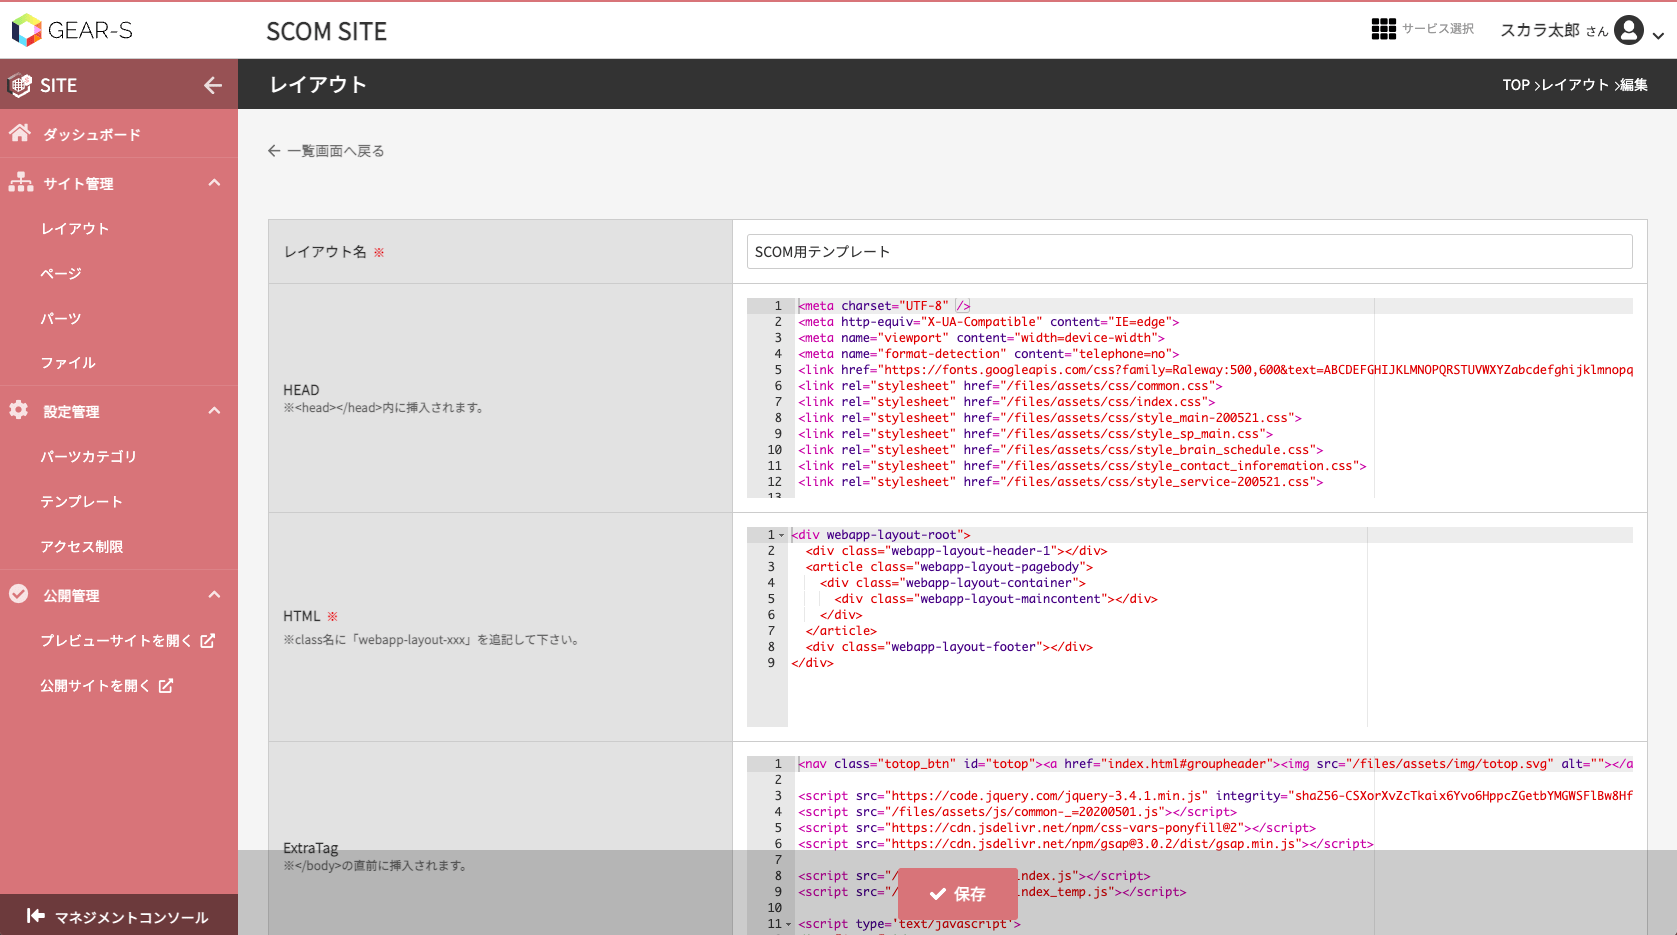Collapse the sidebar with the back arrow

(x=213, y=85)
